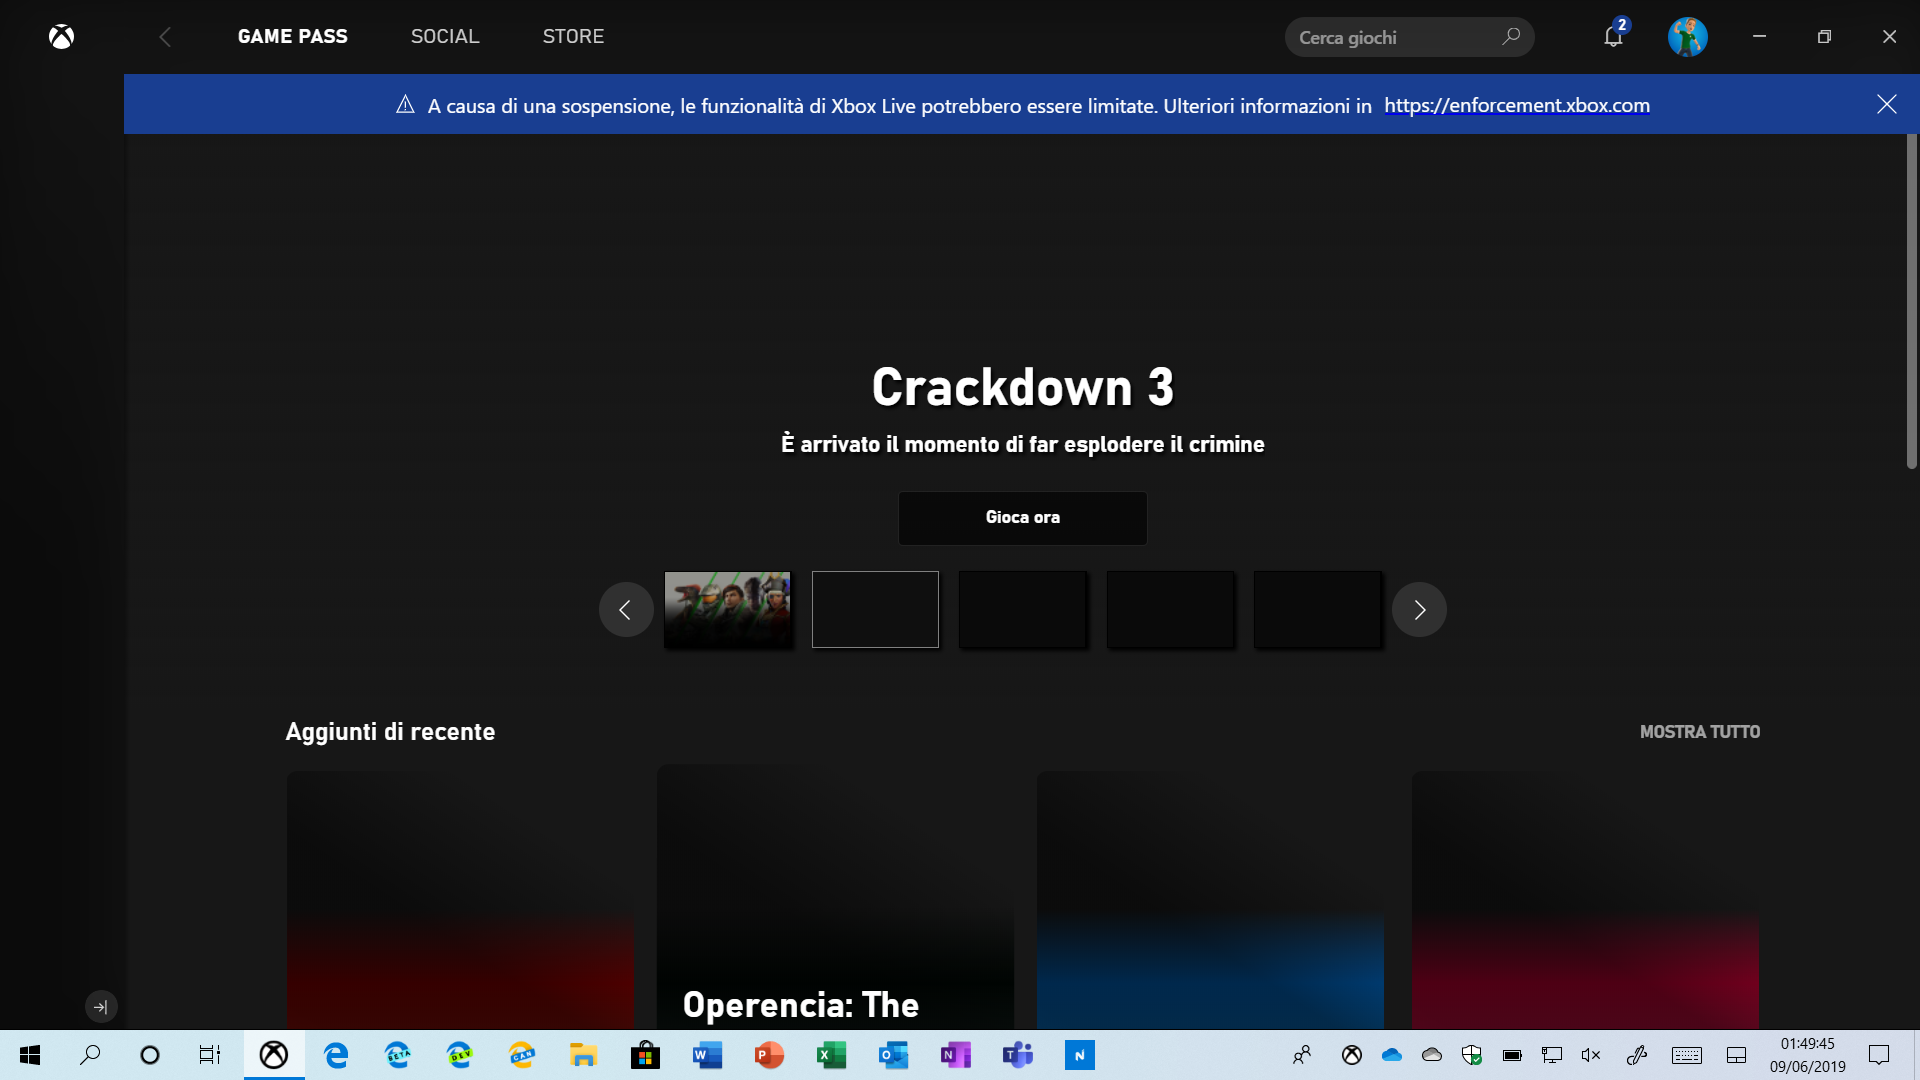Open the Windows Start menu
1920x1080 pixels.
[30, 1055]
